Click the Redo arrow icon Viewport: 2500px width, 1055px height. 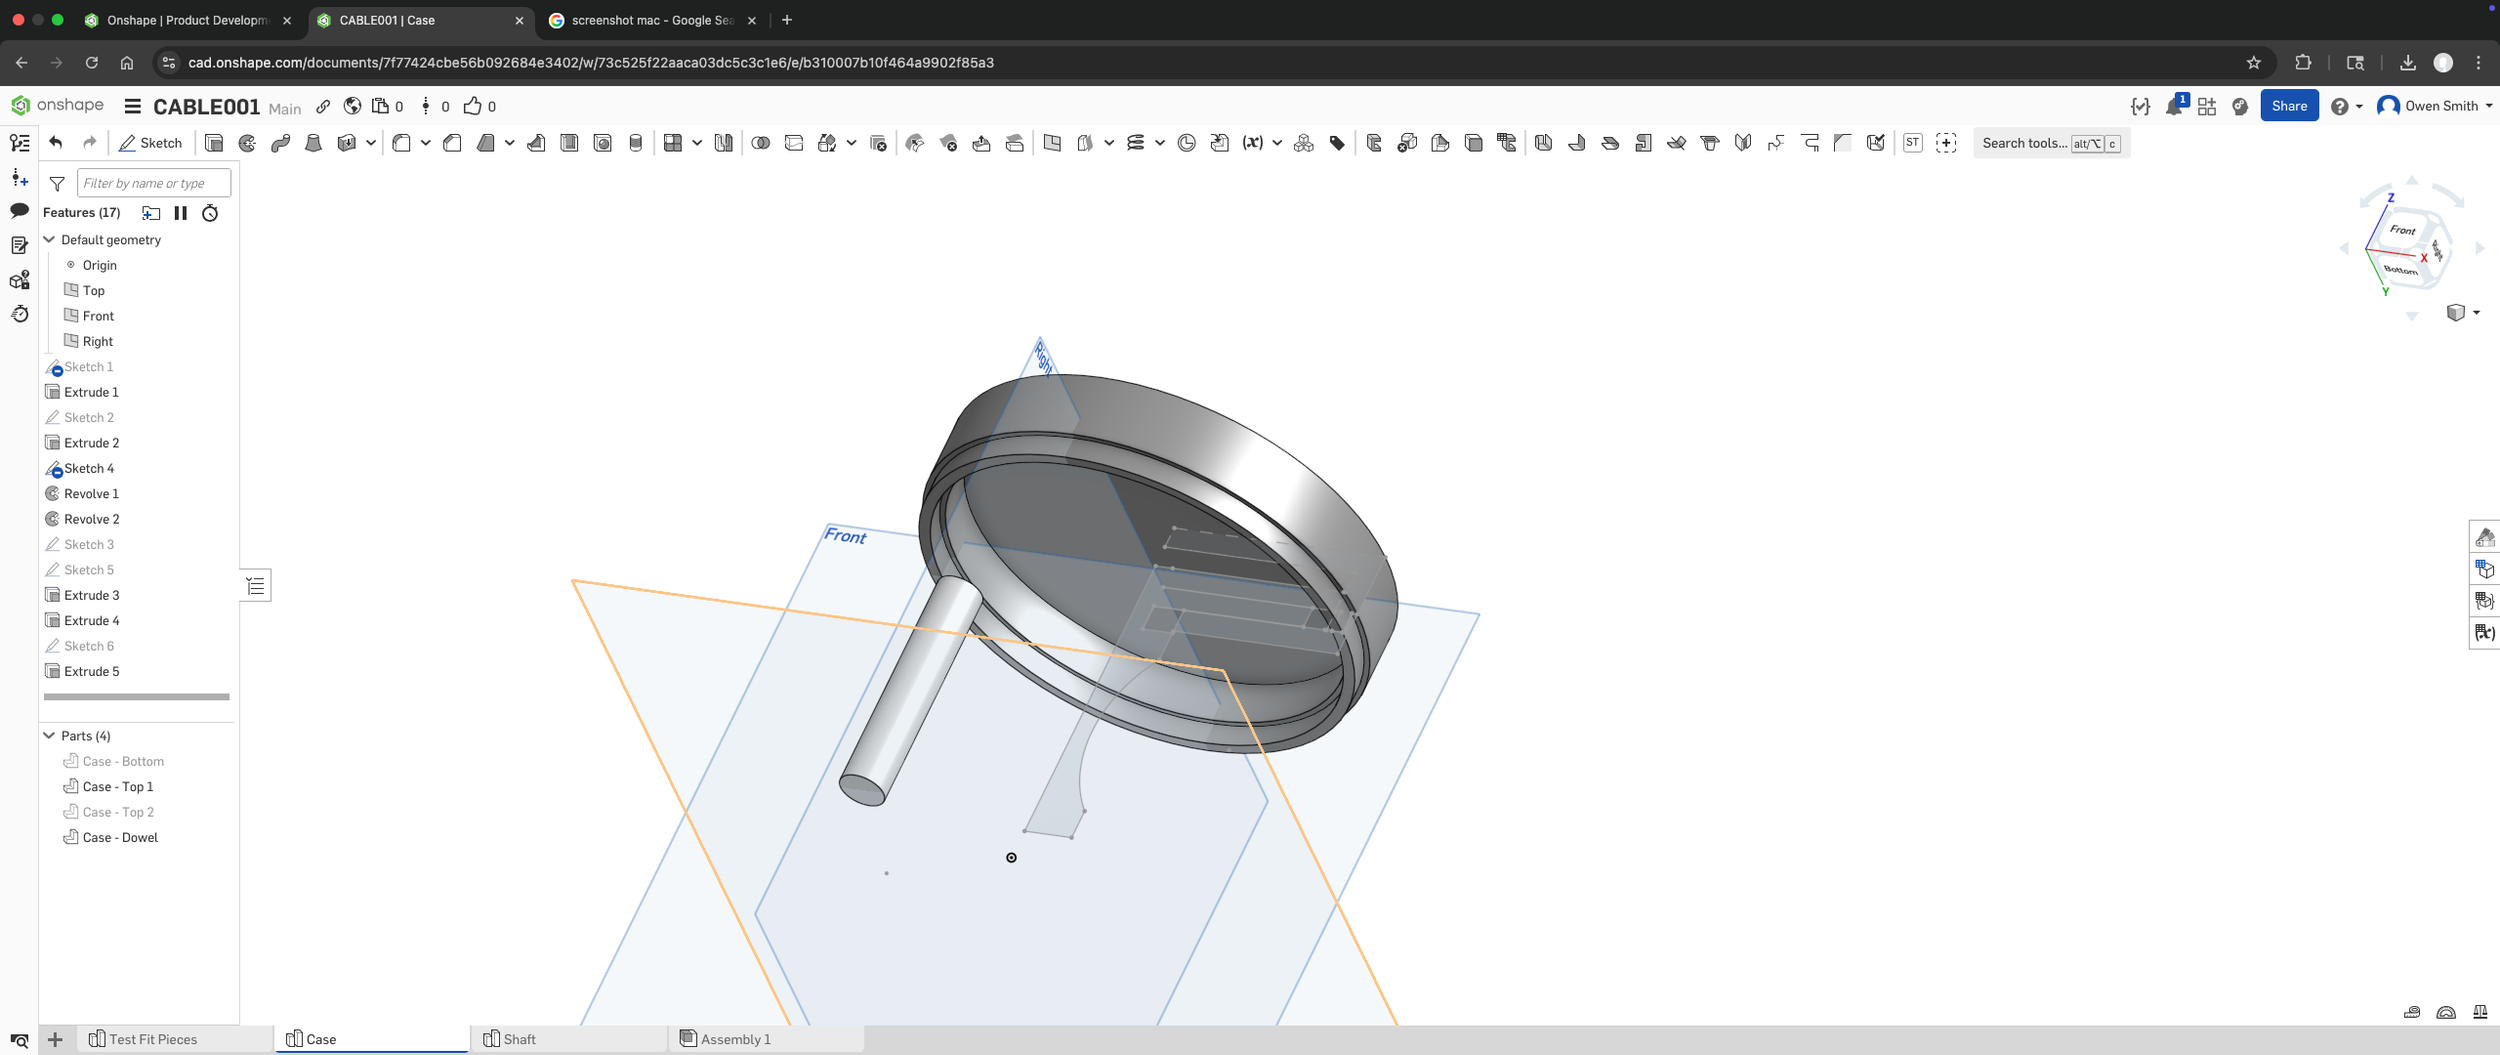(x=89, y=143)
